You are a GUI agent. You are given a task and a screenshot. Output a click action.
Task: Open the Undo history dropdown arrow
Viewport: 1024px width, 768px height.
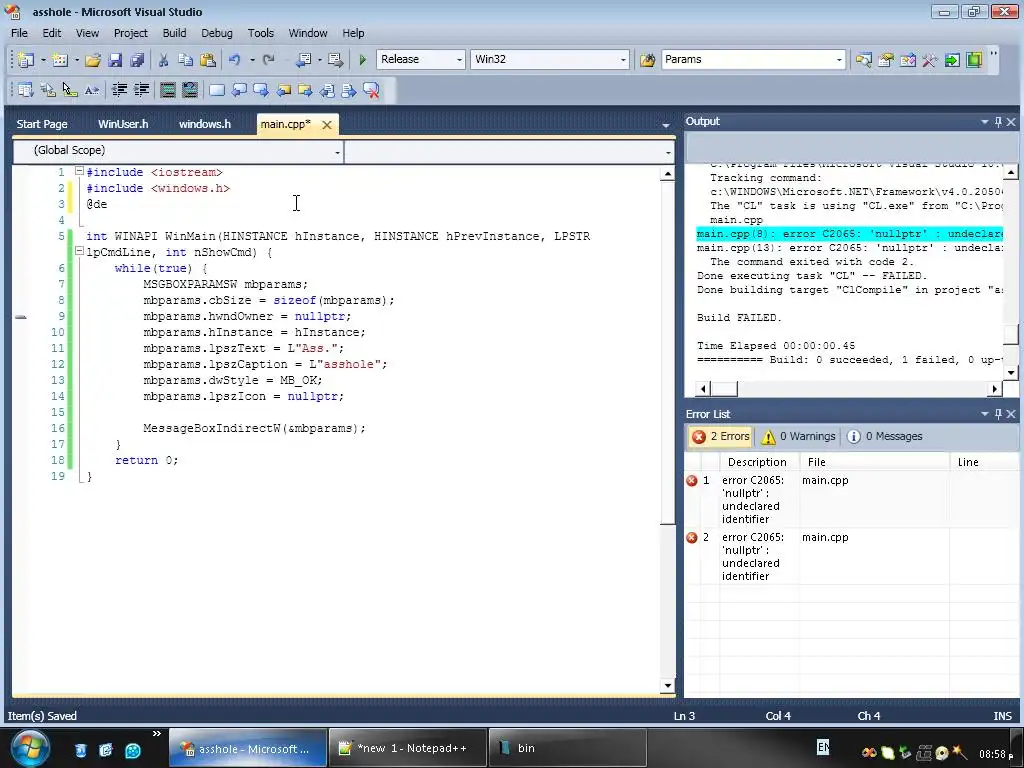pos(252,60)
